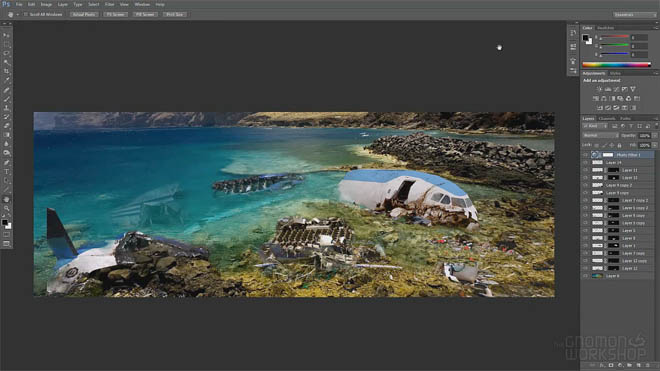Screen dimensions: 660x371
Task: Hide the bottom landscape photo layer
Action: pos(585,276)
